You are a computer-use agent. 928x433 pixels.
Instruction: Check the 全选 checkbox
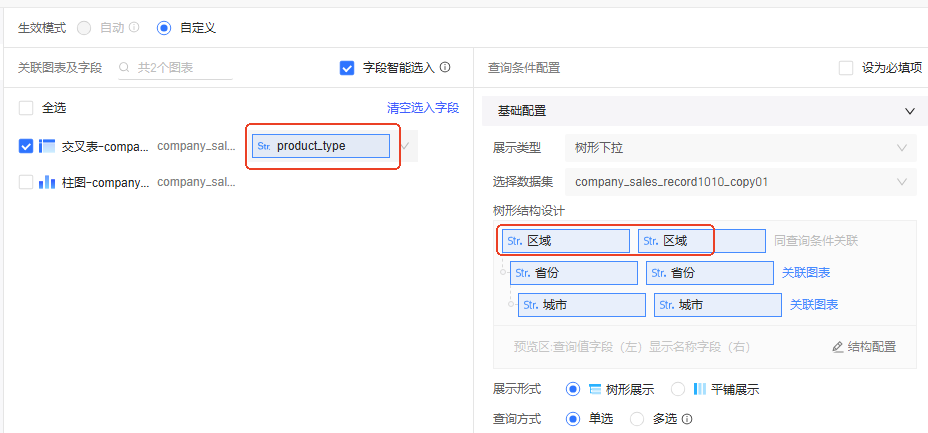[26, 107]
